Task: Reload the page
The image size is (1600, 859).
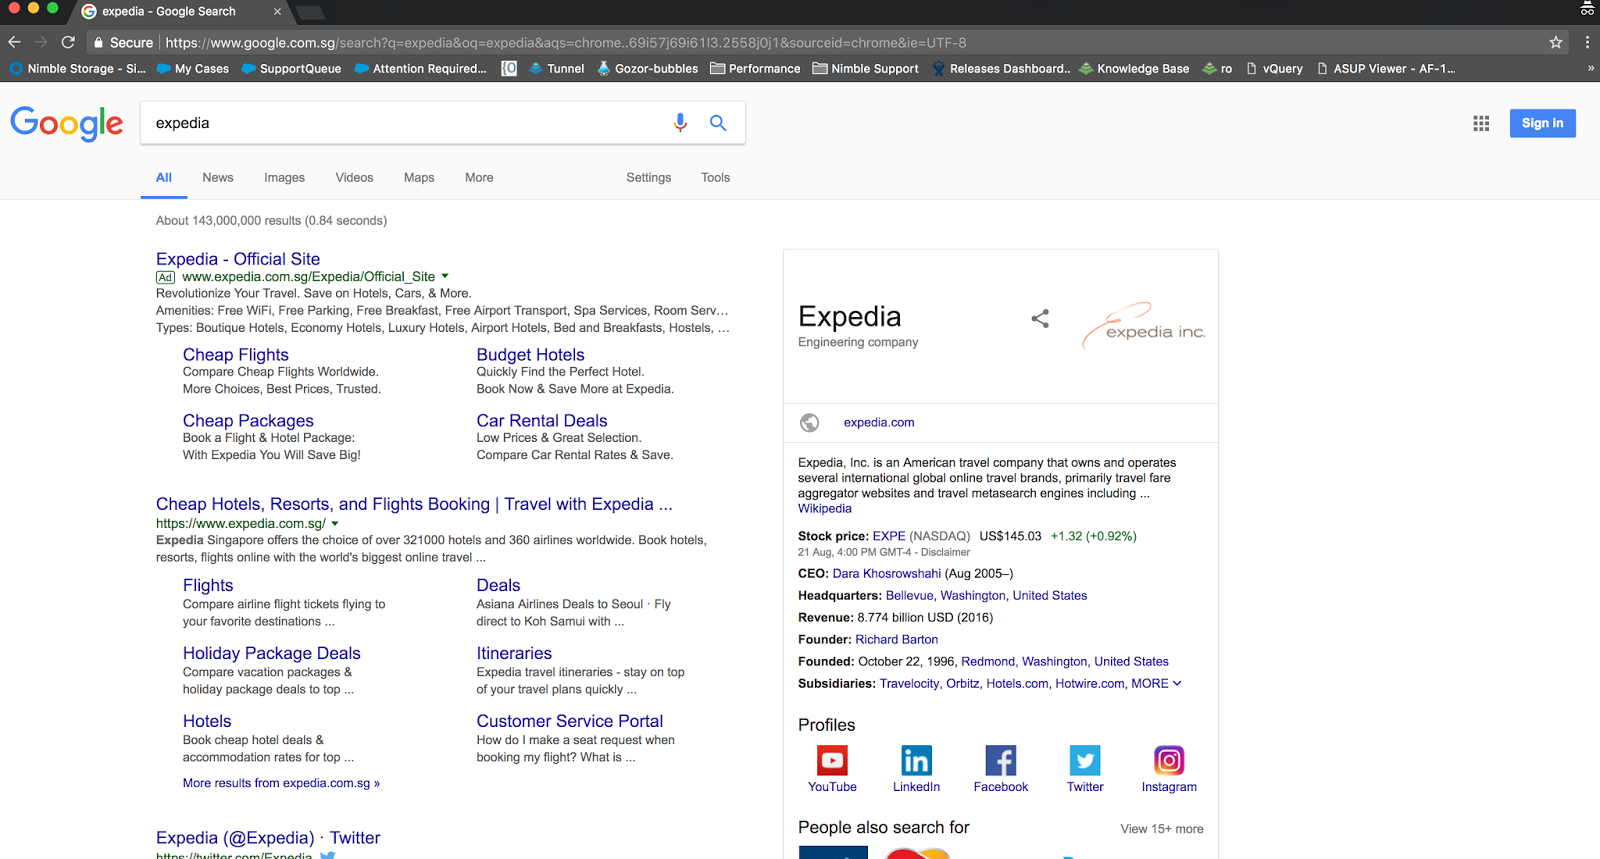Action: click(x=68, y=42)
